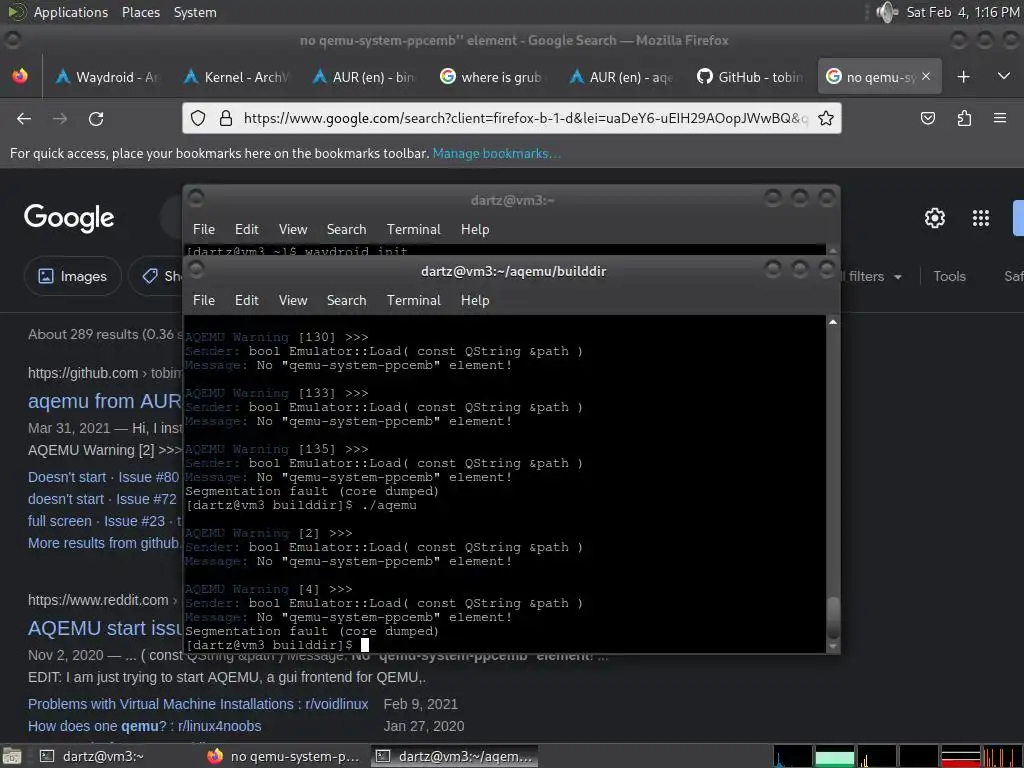Open the 'aqemu from AUR' search result
Image resolution: width=1024 pixels, height=768 pixels.
[x=104, y=401]
